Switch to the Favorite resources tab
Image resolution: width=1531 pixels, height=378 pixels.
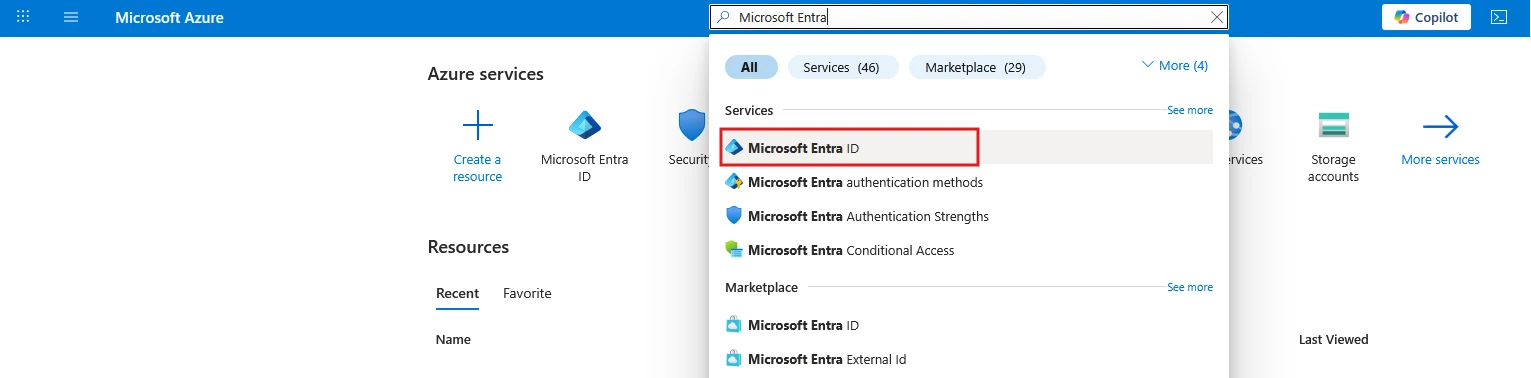pos(527,293)
